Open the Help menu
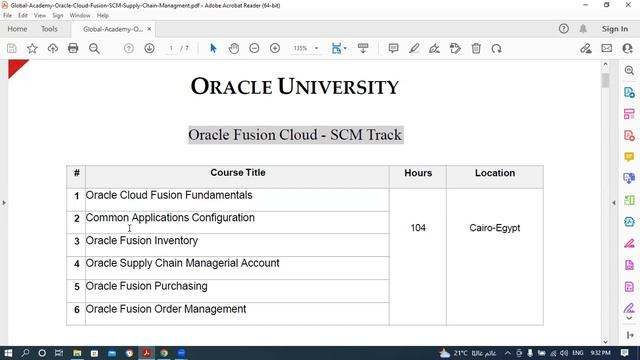640x360 pixels. (x=102, y=16)
